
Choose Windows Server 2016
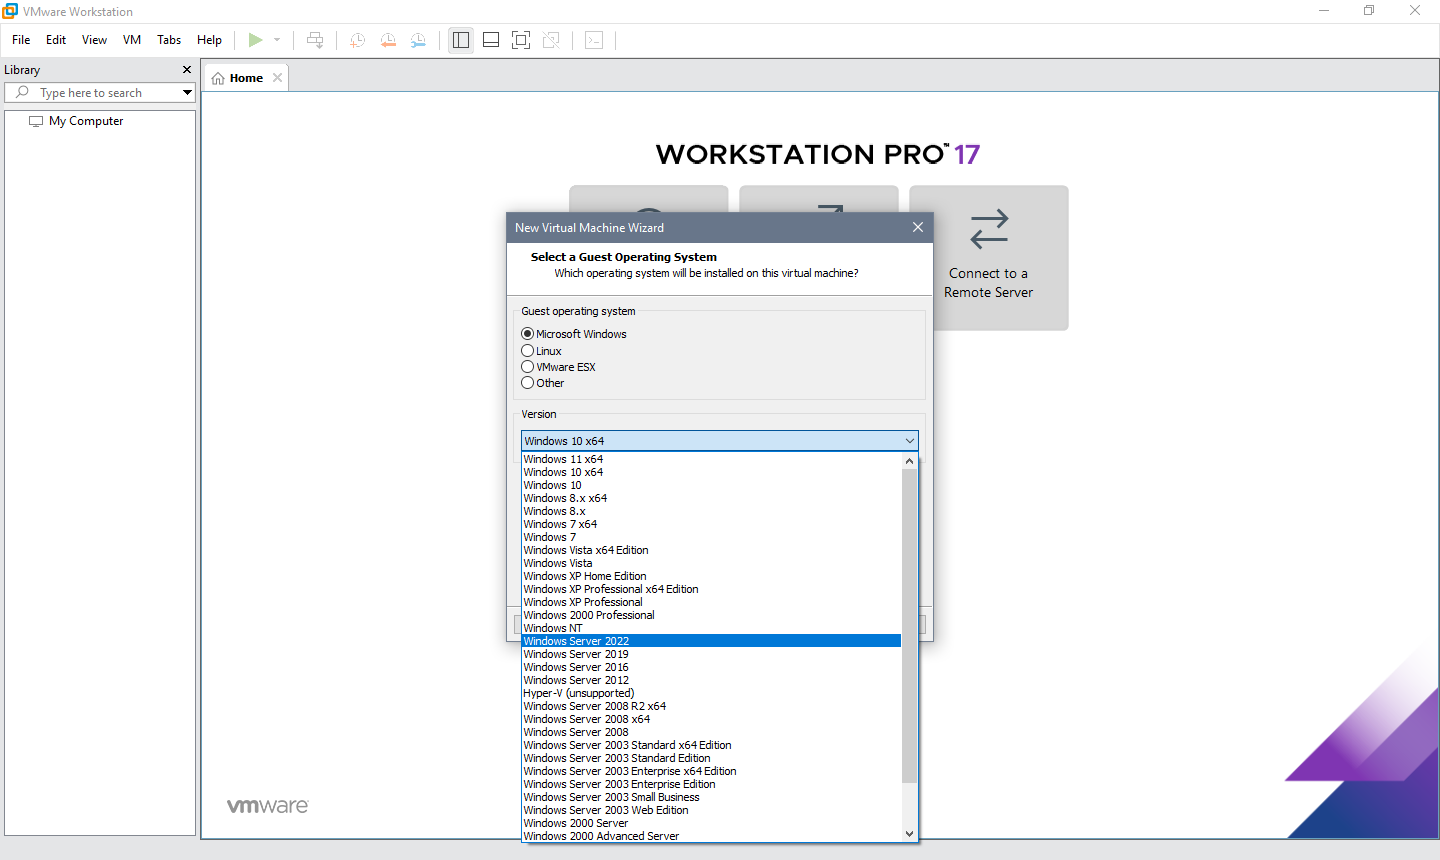pos(712,667)
